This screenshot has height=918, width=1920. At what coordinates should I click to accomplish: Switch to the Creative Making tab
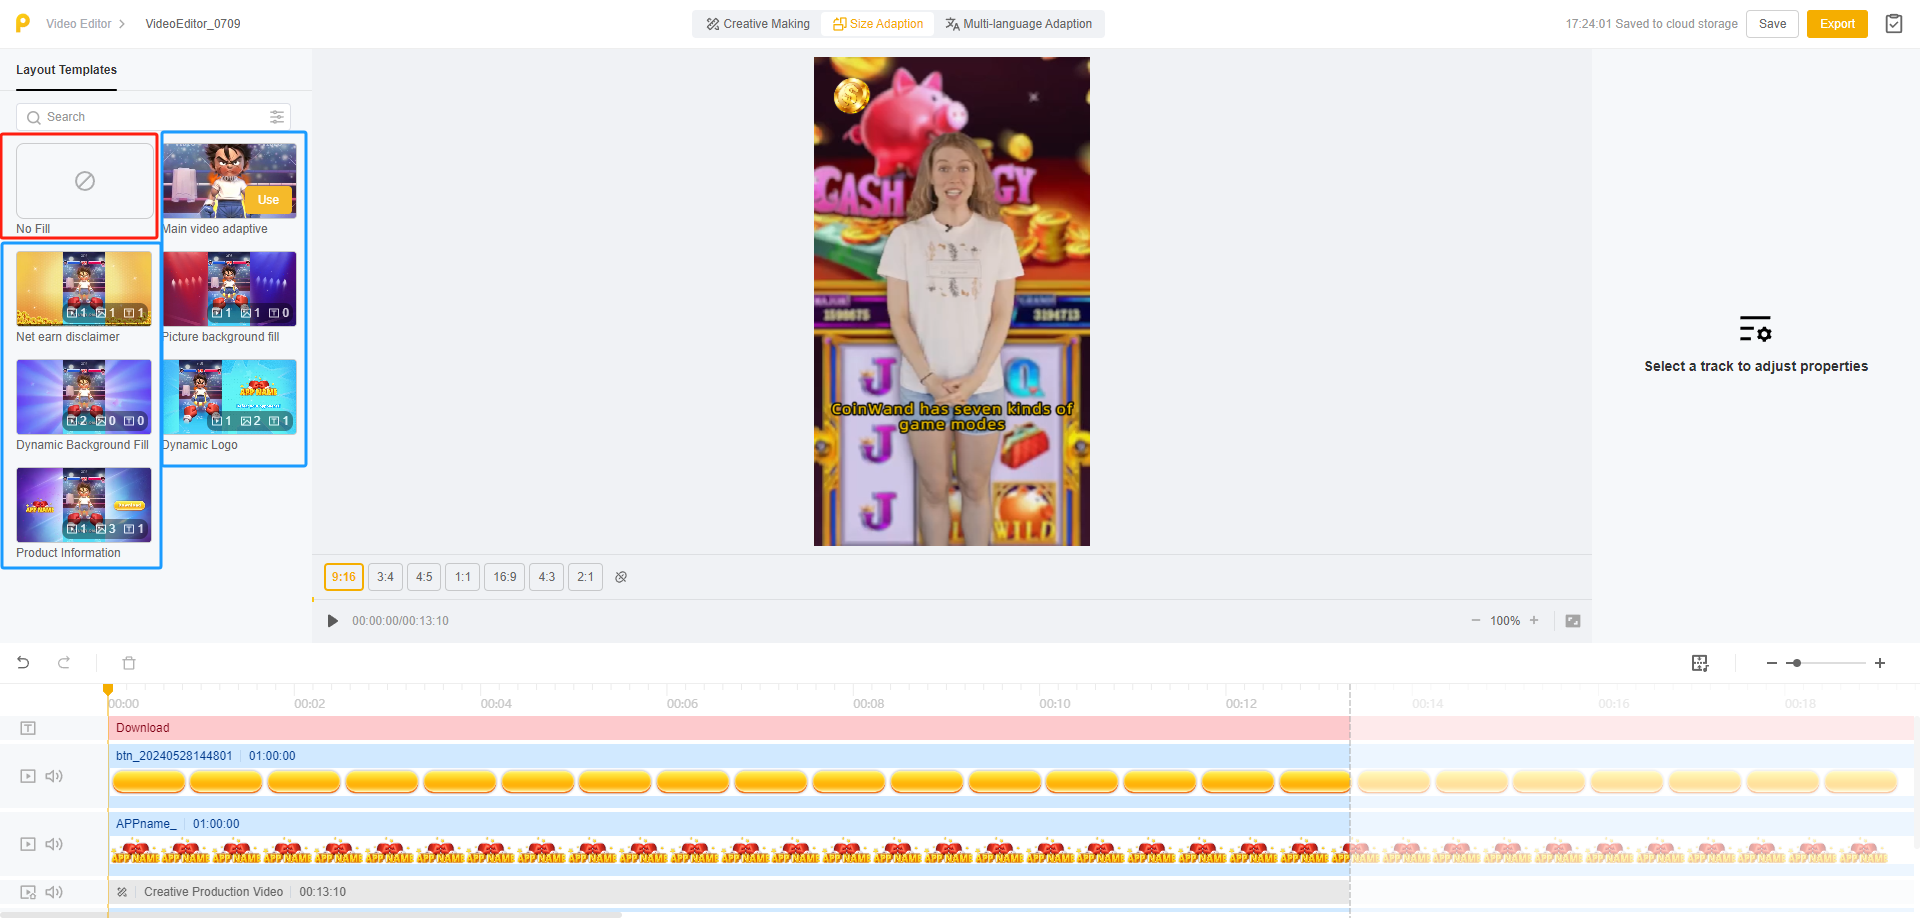point(757,24)
